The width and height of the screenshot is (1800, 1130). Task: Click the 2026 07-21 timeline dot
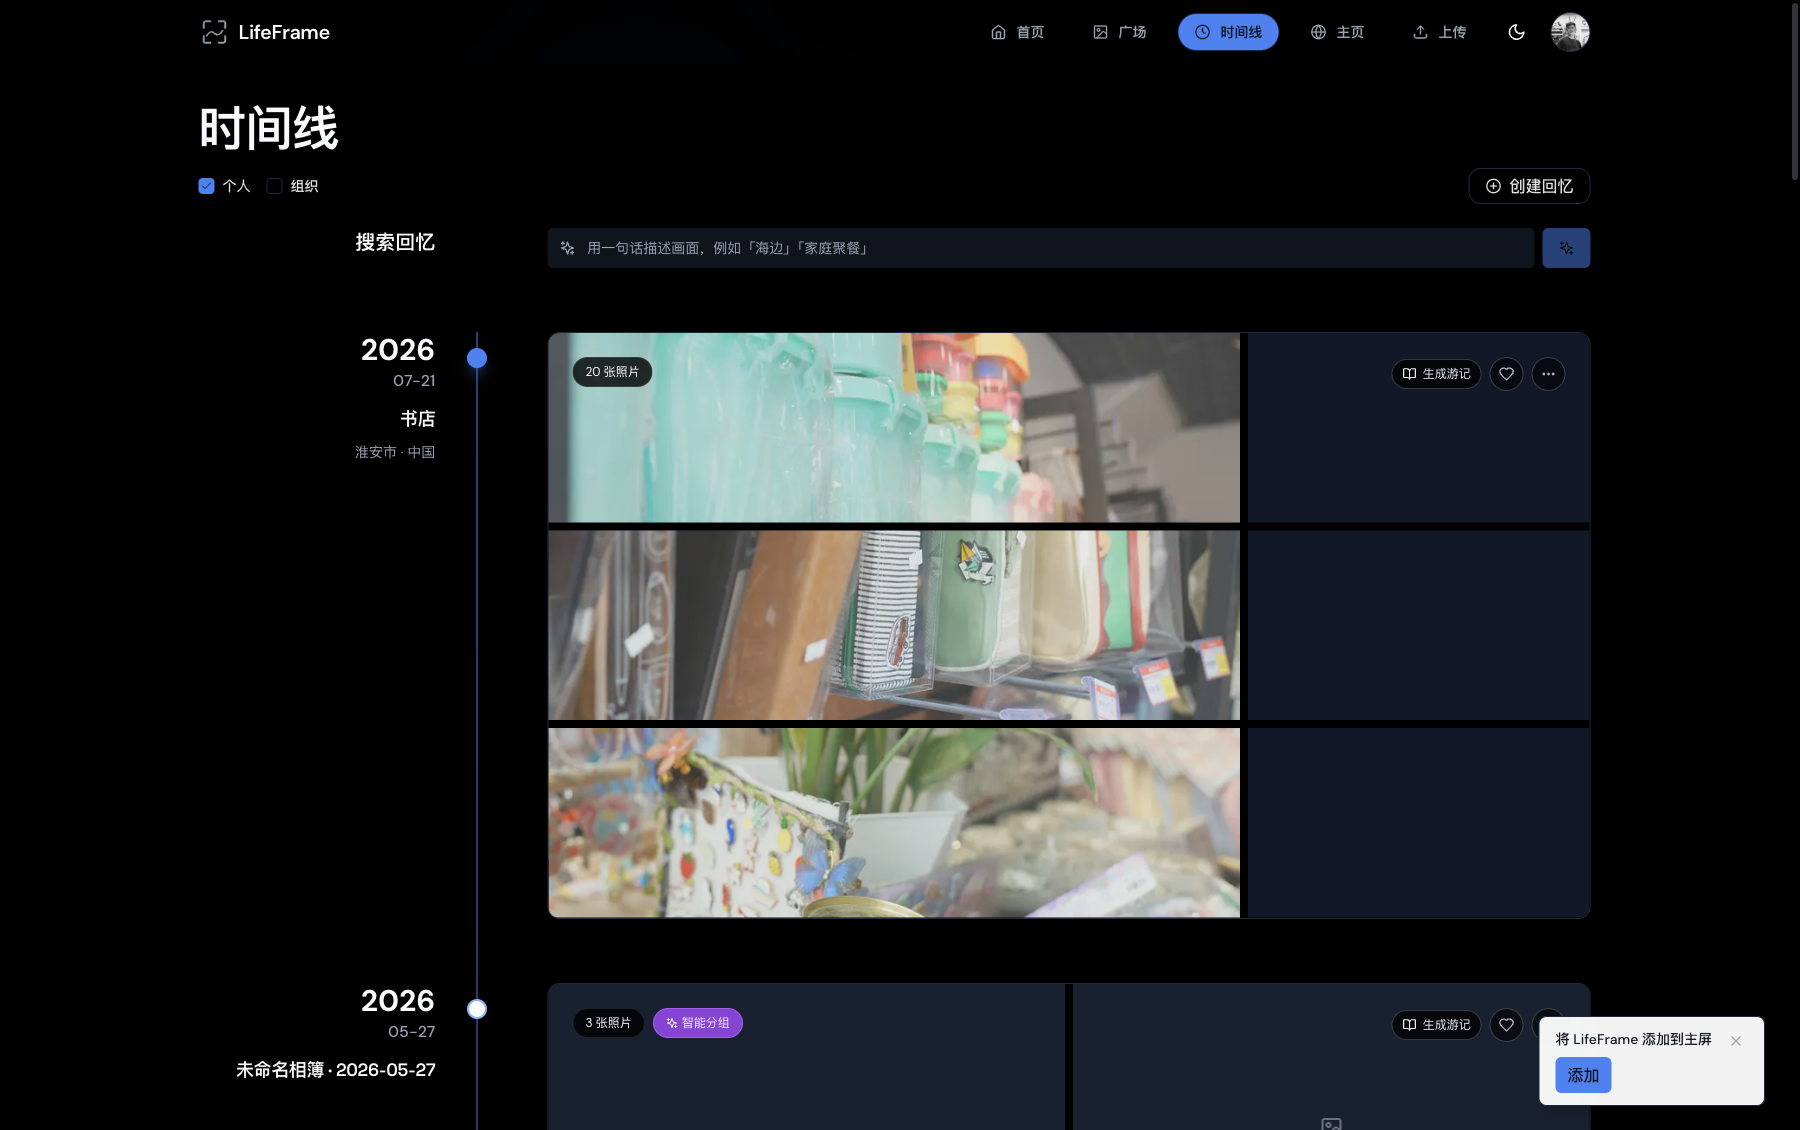coord(477,358)
